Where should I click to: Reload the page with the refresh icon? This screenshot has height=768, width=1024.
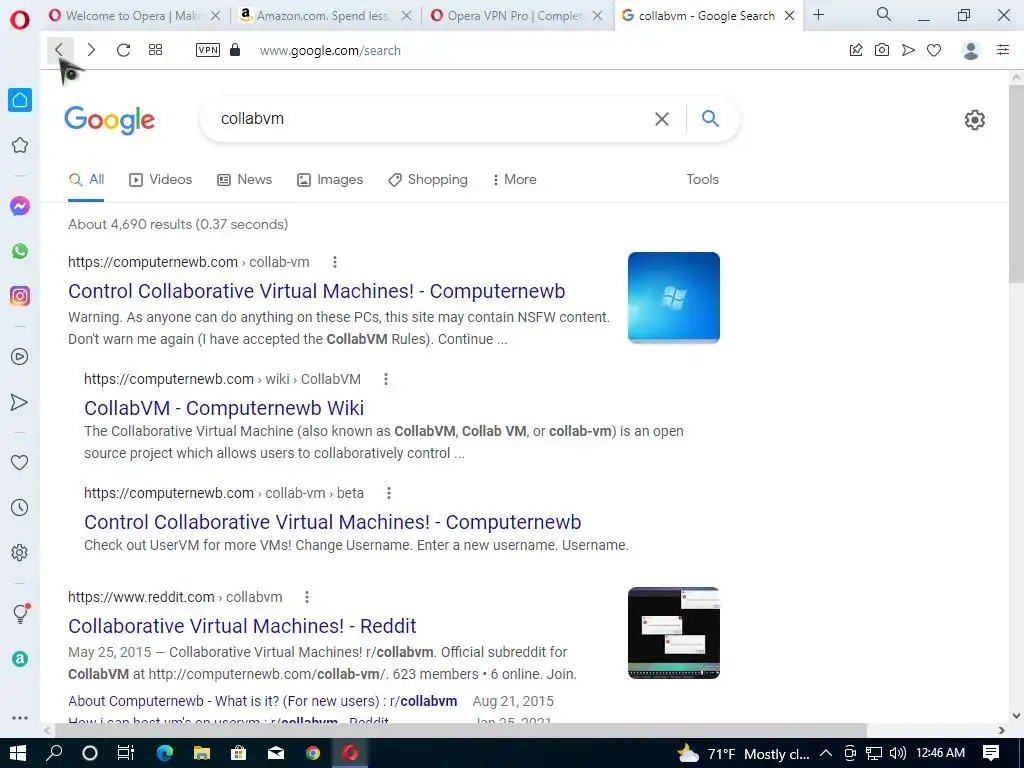coord(123,50)
